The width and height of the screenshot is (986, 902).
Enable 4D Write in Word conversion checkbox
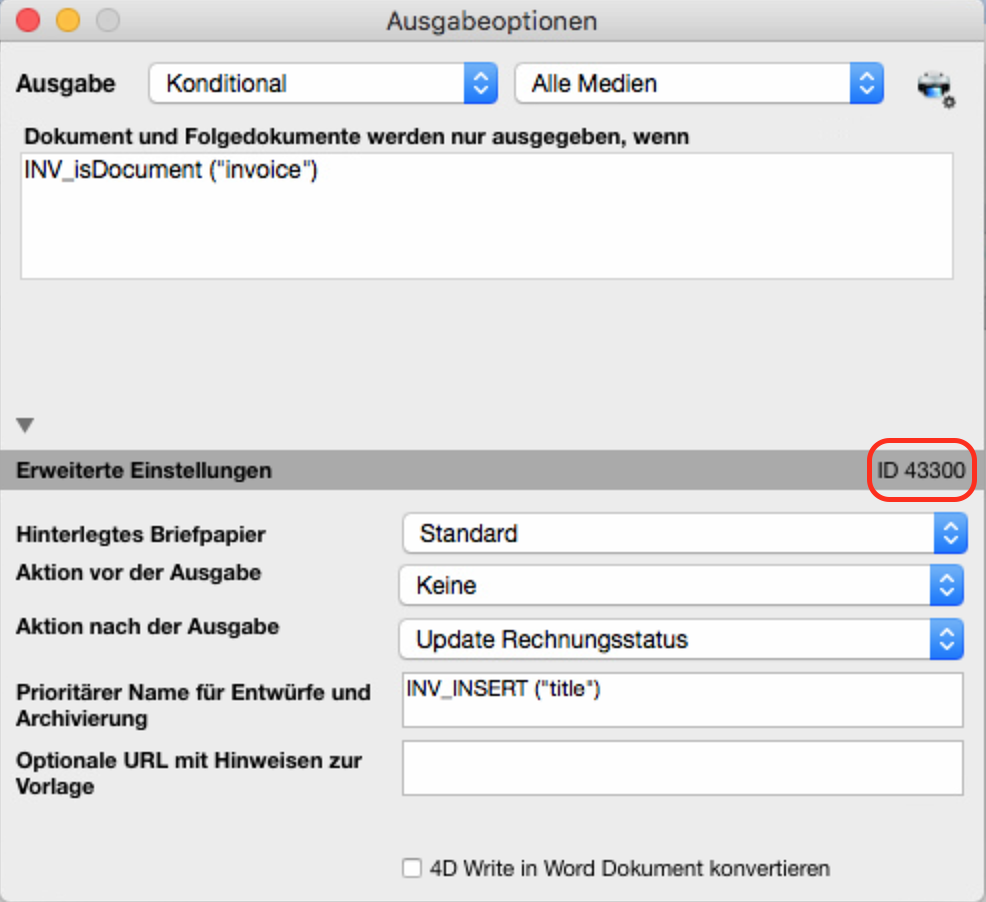pos(412,868)
